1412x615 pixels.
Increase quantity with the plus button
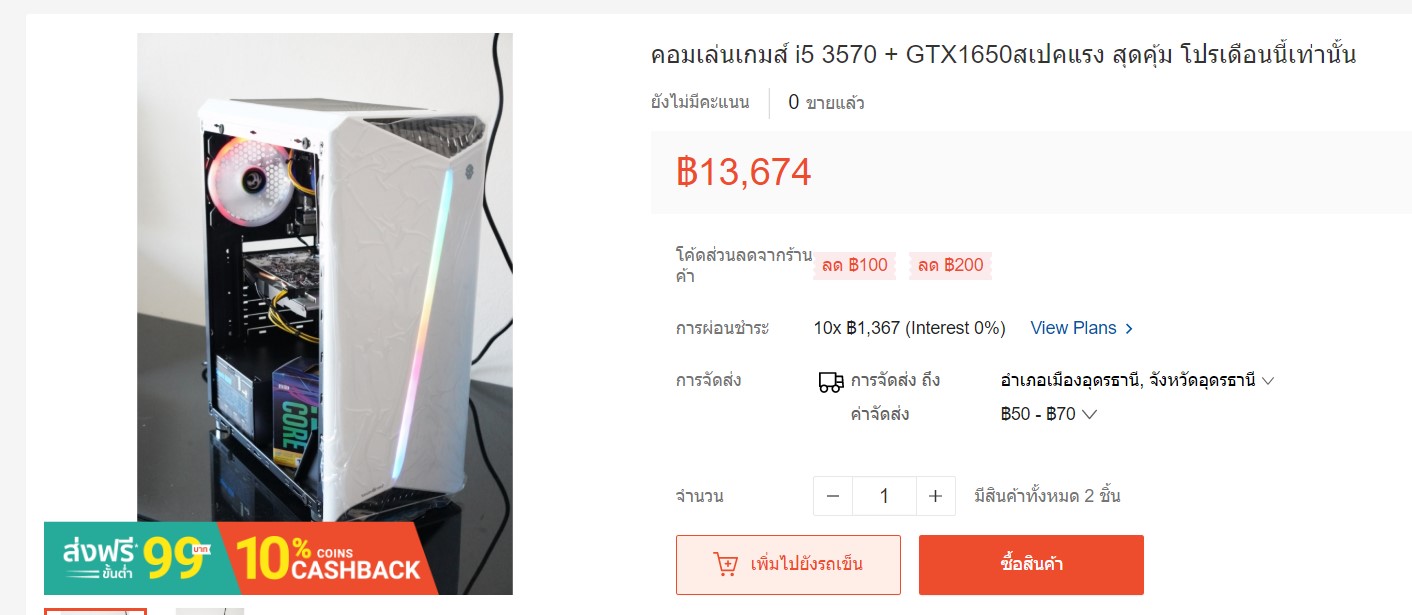[935, 496]
